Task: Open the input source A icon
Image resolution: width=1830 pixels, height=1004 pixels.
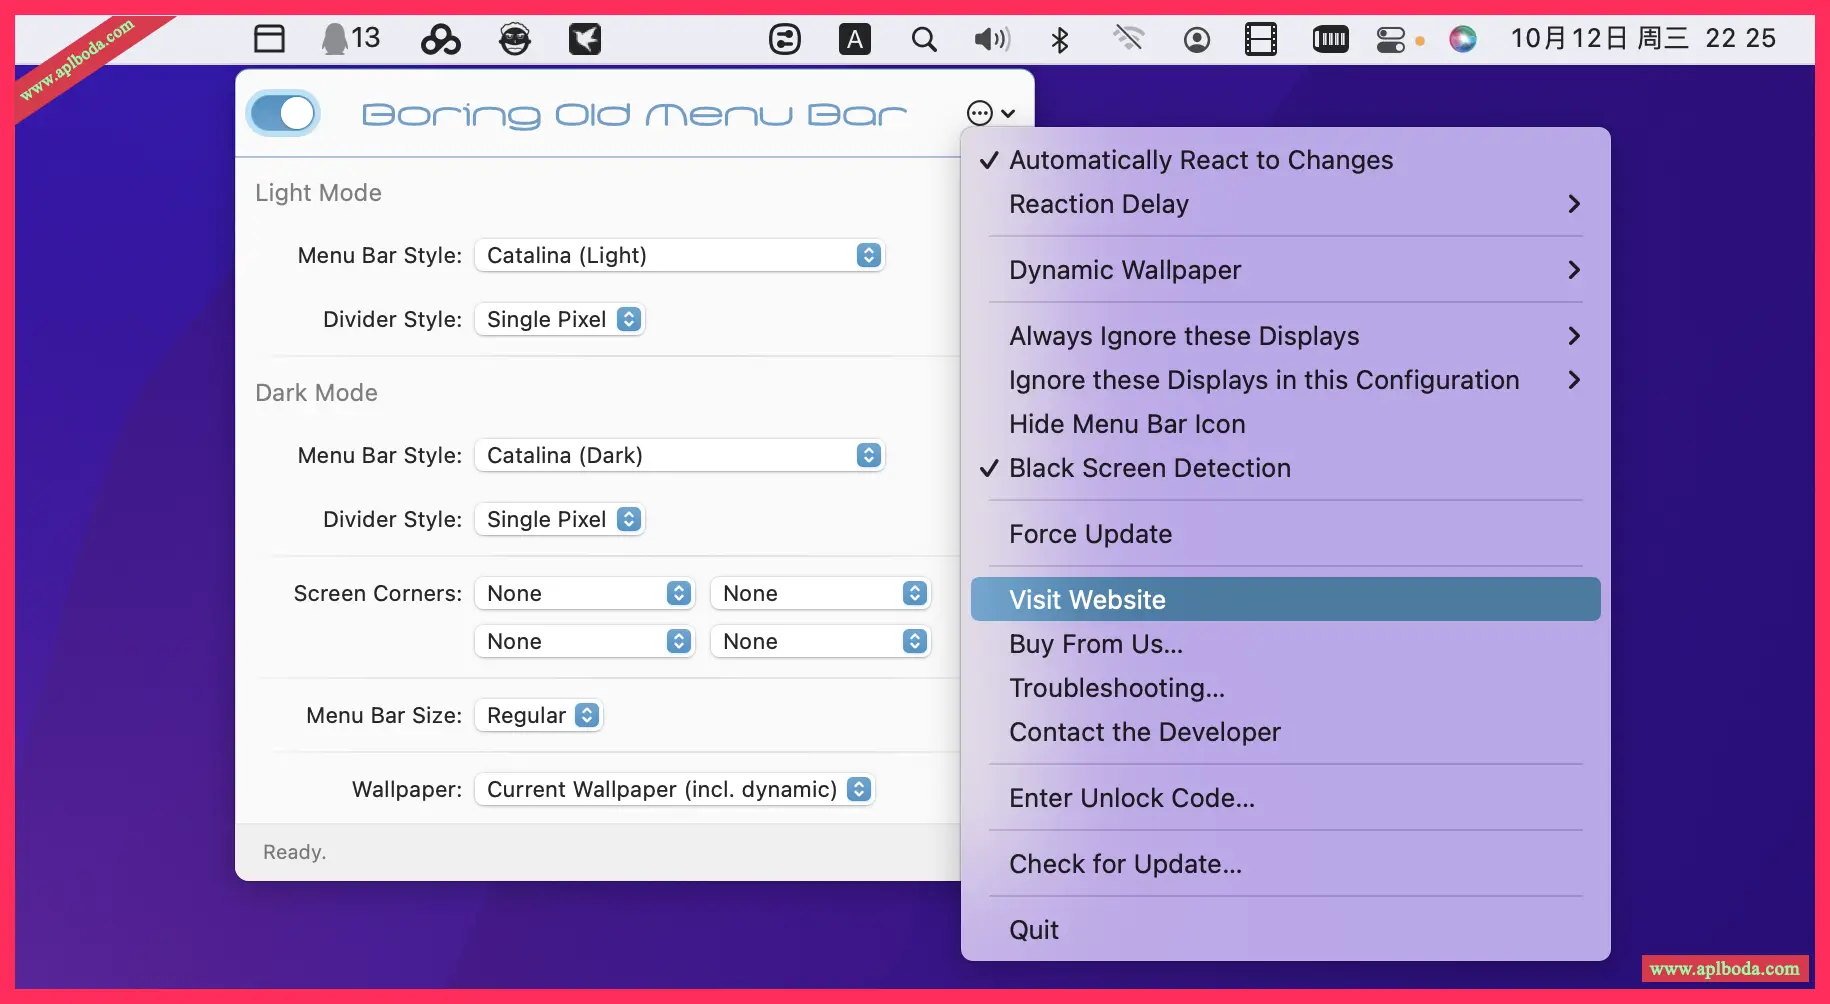Action: point(855,39)
